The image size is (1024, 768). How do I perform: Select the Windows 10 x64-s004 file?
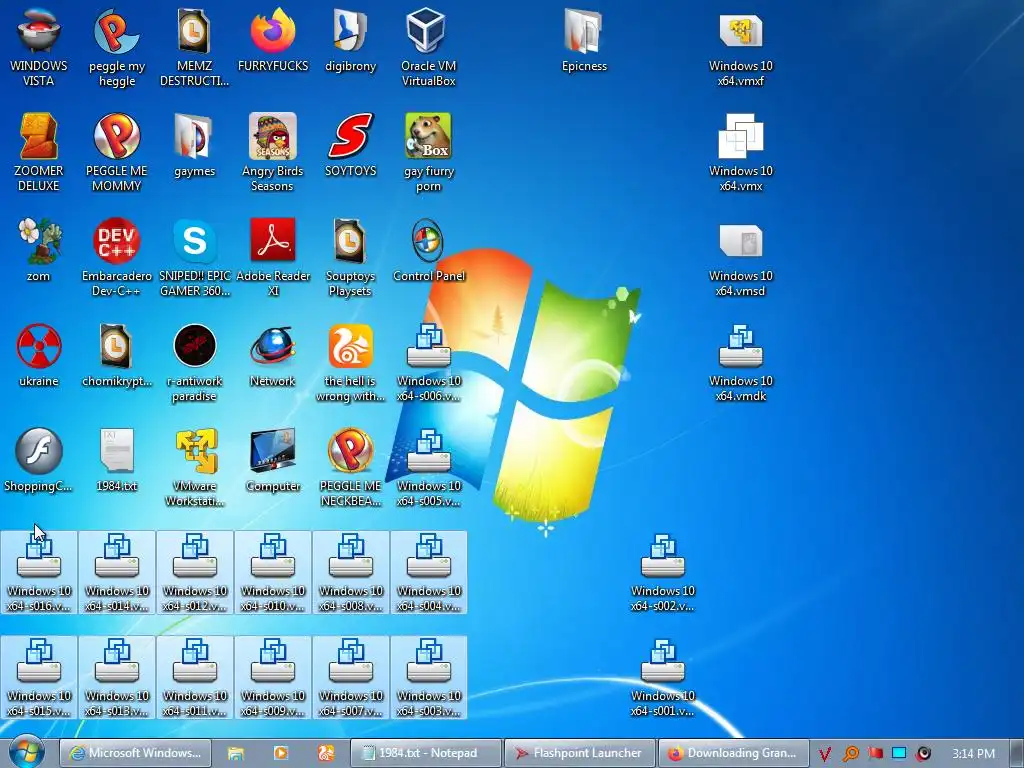[428, 573]
